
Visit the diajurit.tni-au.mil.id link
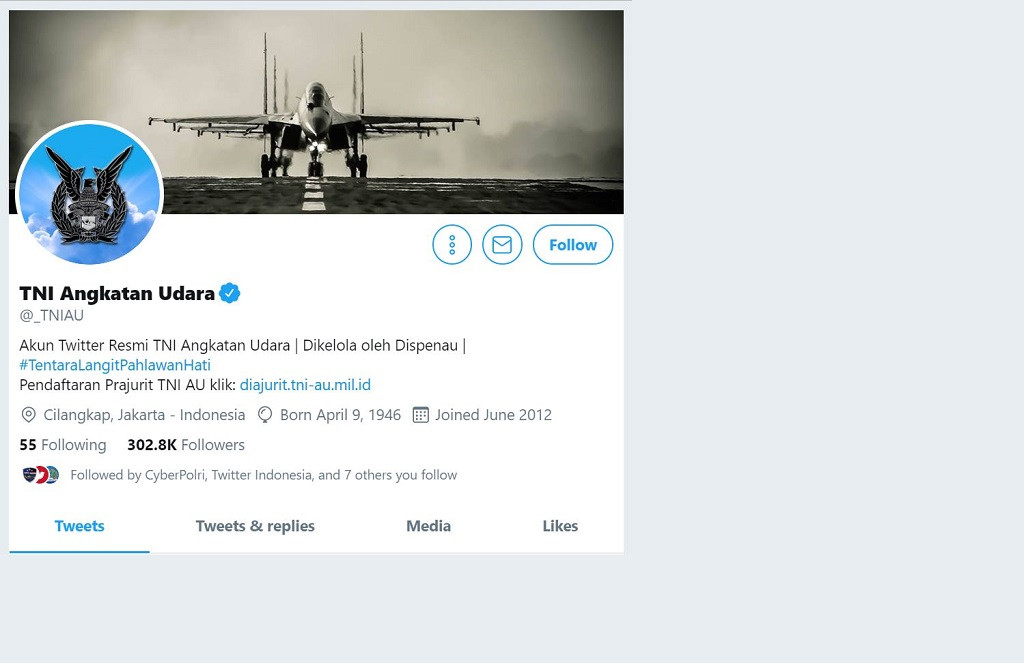click(x=305, y=385)
